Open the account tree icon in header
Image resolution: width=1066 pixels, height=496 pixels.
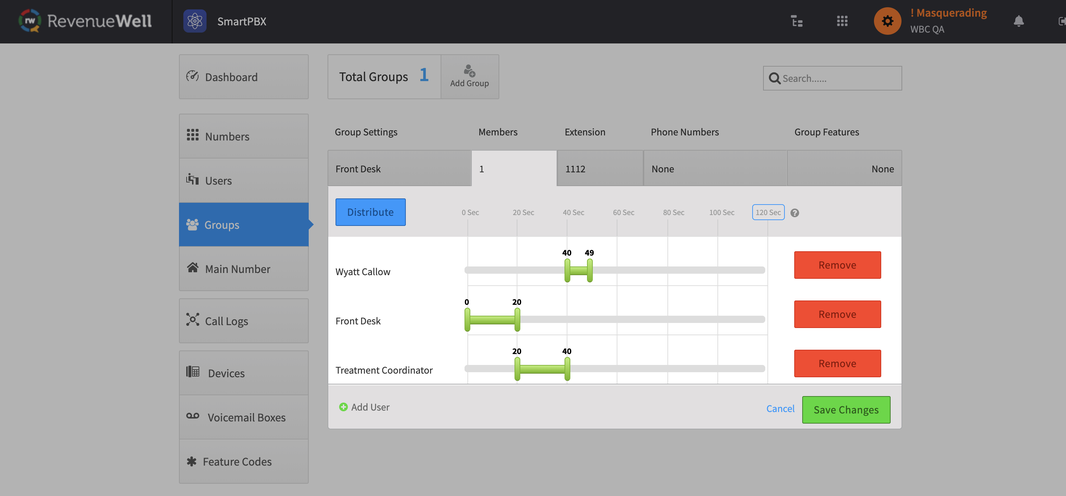point(797,21)
